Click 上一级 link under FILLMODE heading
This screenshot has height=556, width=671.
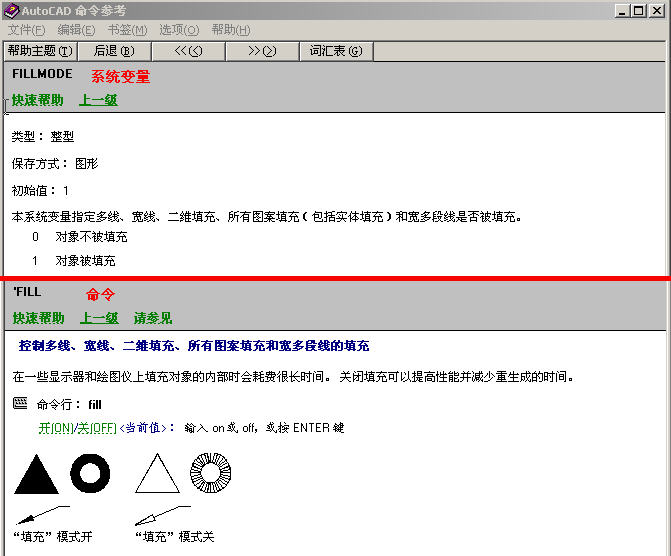coord(98,100)
